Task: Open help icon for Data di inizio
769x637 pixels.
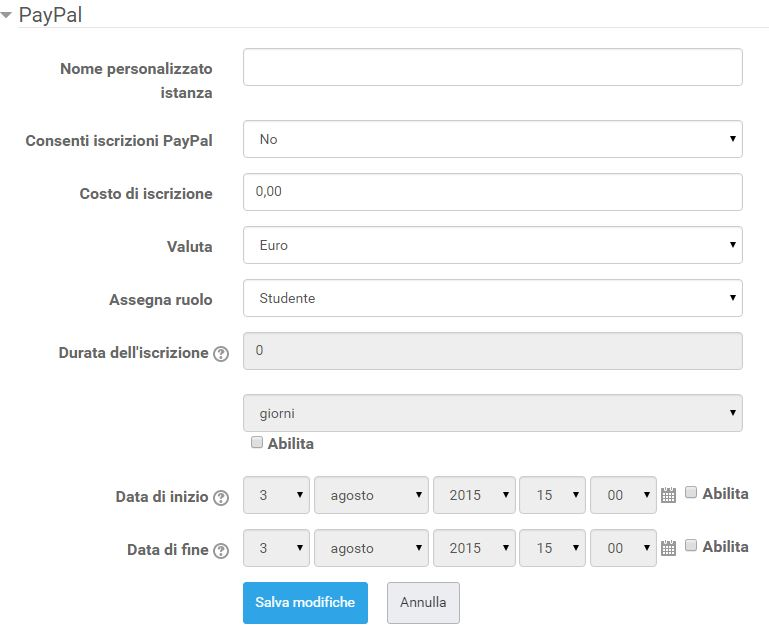Action: (221, 498)
